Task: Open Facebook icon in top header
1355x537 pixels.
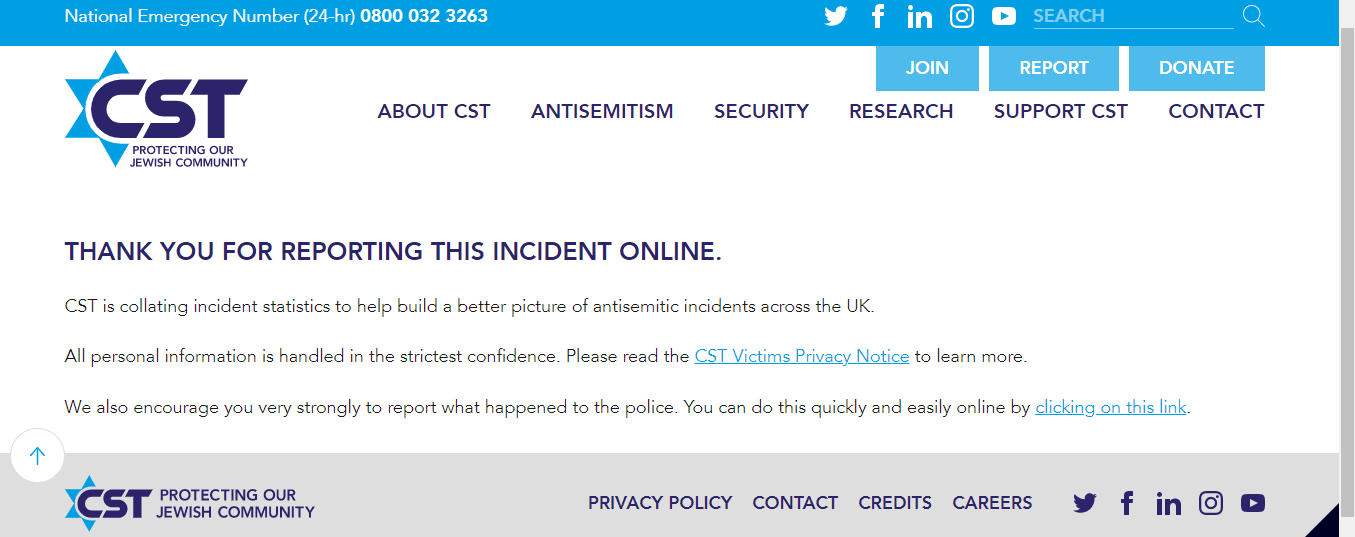Action: point(878,16)
